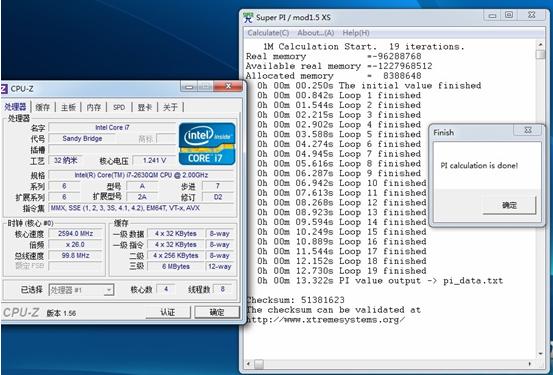The image size is (553, 375).
Task: Close the CPU-Z window
Action: (x=228, y=86)
